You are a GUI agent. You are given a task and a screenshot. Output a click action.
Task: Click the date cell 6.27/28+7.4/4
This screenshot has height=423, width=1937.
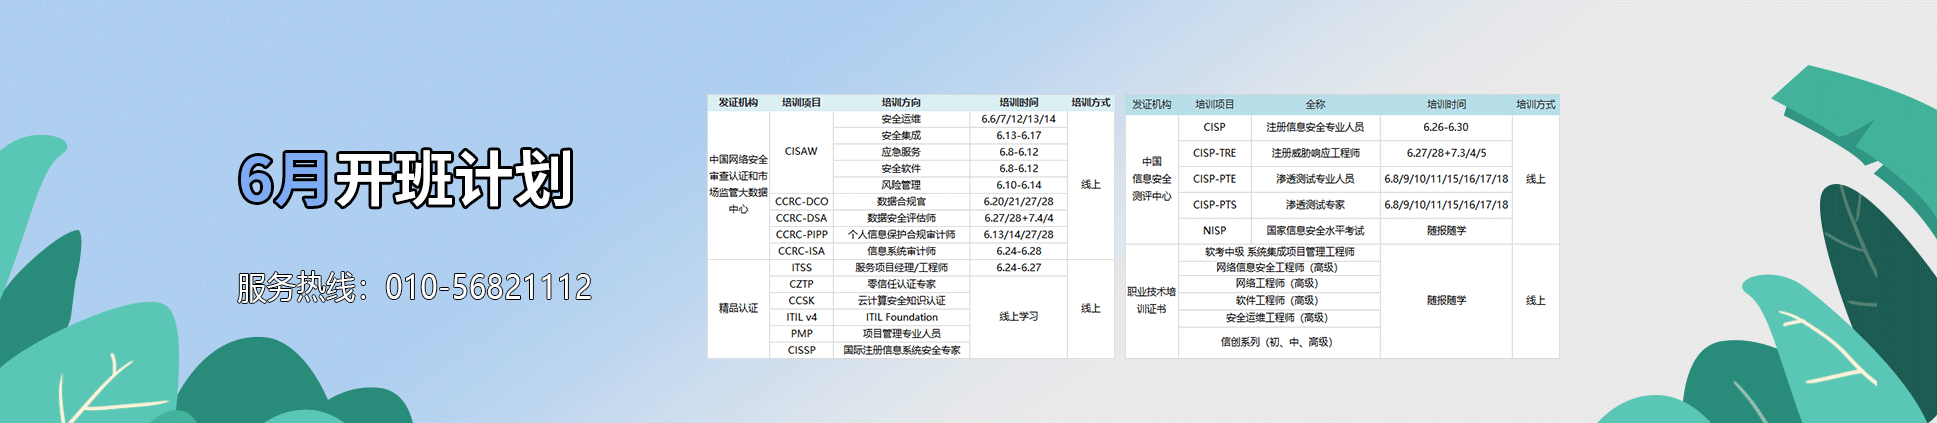pos(1018,218)
